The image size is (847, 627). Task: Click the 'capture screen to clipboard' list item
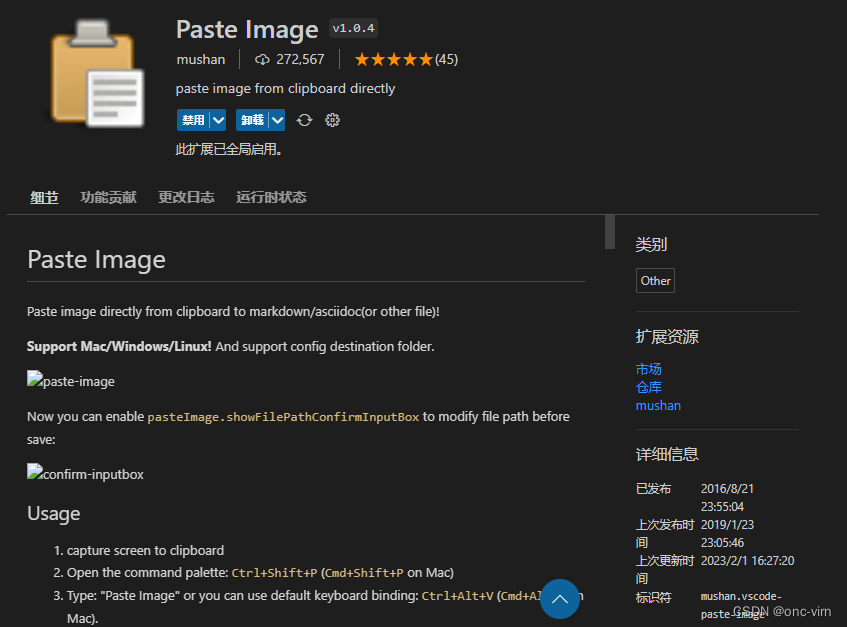coord(145,550)
